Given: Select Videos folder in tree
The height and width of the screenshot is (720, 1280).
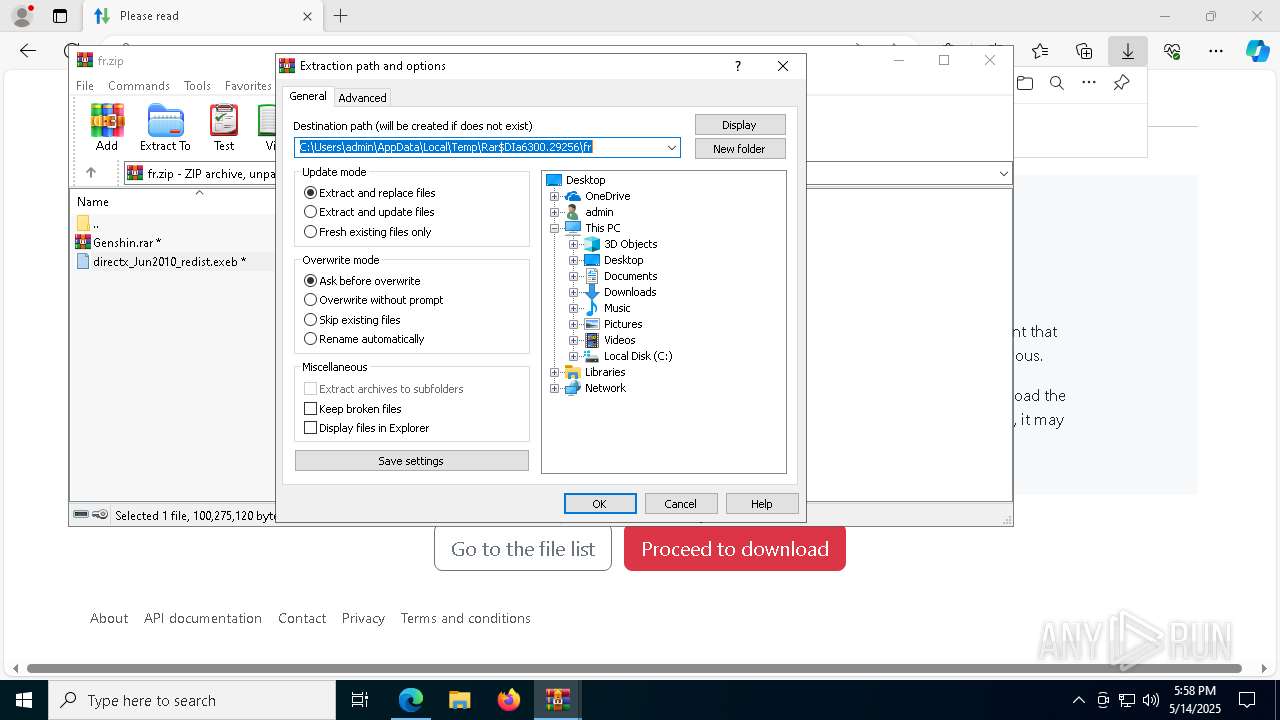Looking at the screenshot, I should (619, 340).
